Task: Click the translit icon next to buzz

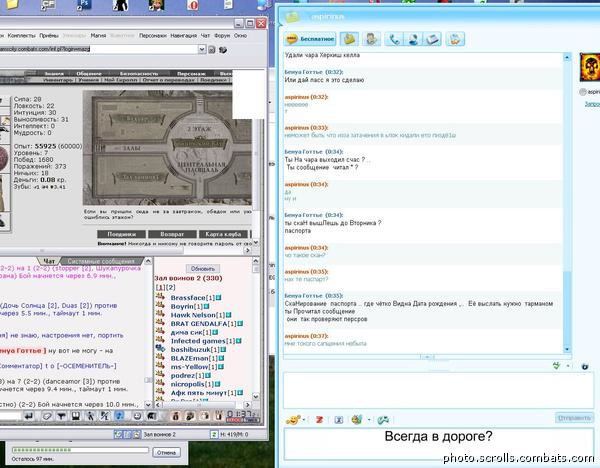Action: coord(339,420)
